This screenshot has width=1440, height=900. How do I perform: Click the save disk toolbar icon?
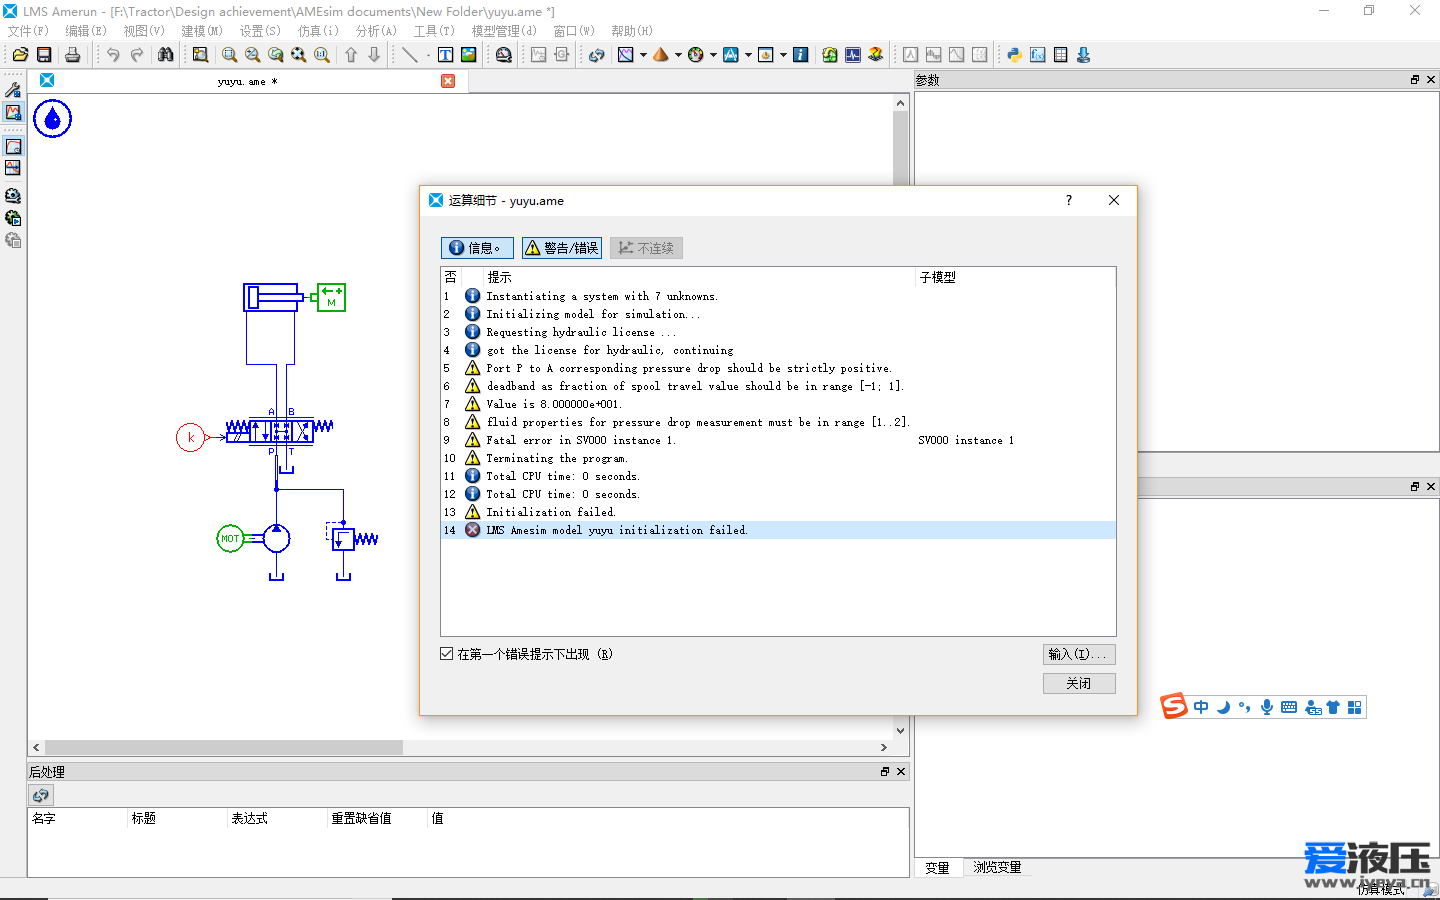pyautogui.click(x=44, y=55)
